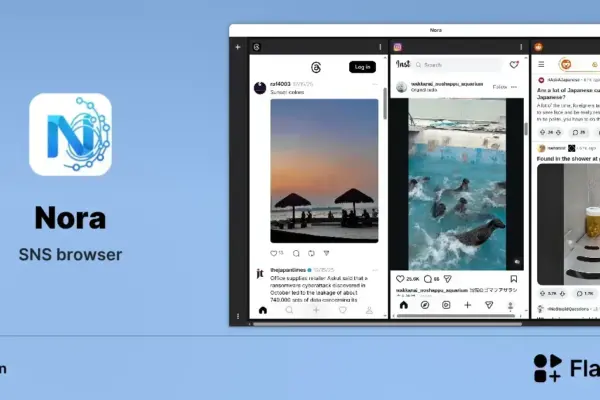Viewport: 600px width, 400px height.
Task: Open Threads profile icon in bottom bar
Action: click(x=369, y=310)
